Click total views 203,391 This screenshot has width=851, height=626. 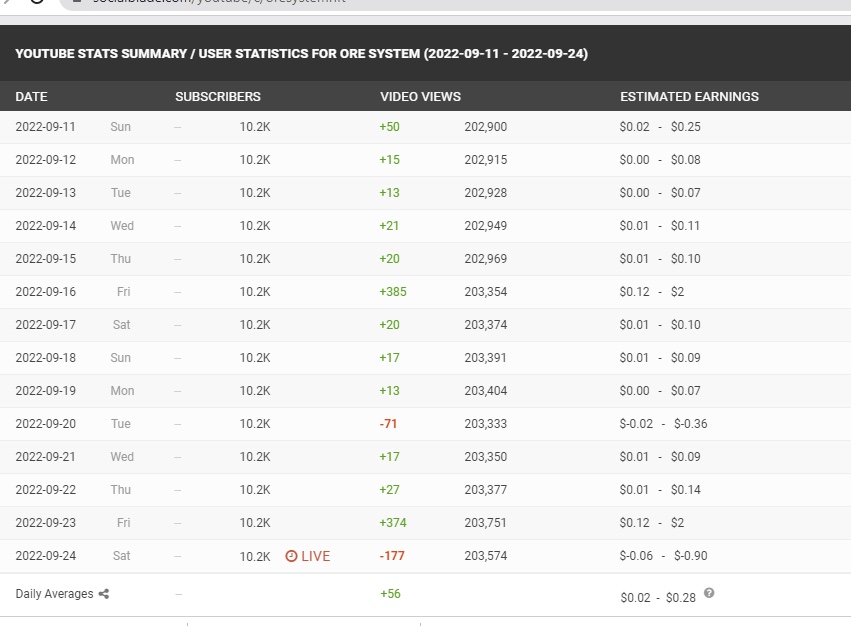pos(486,358)
